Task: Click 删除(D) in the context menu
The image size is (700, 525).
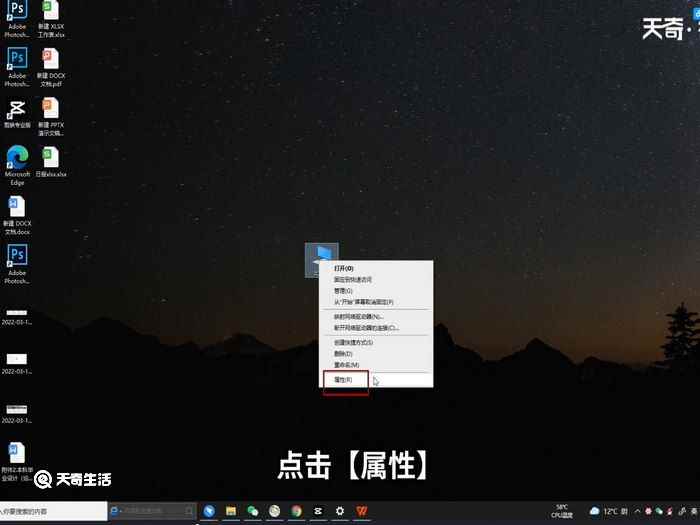Action: [343, 354]
